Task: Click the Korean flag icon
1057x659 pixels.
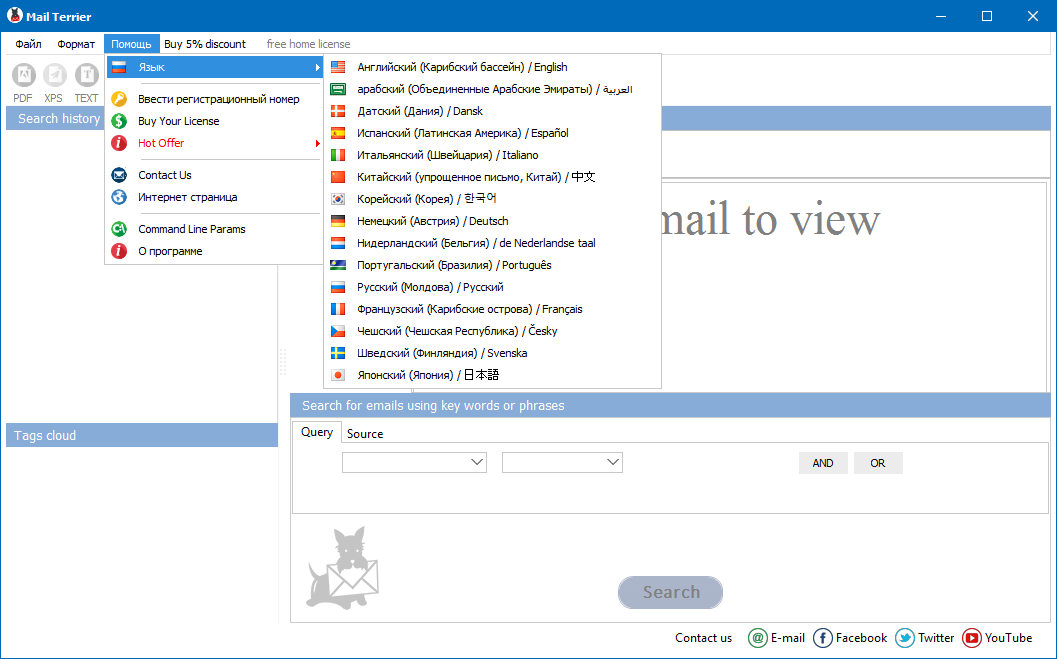Action: 338,199
